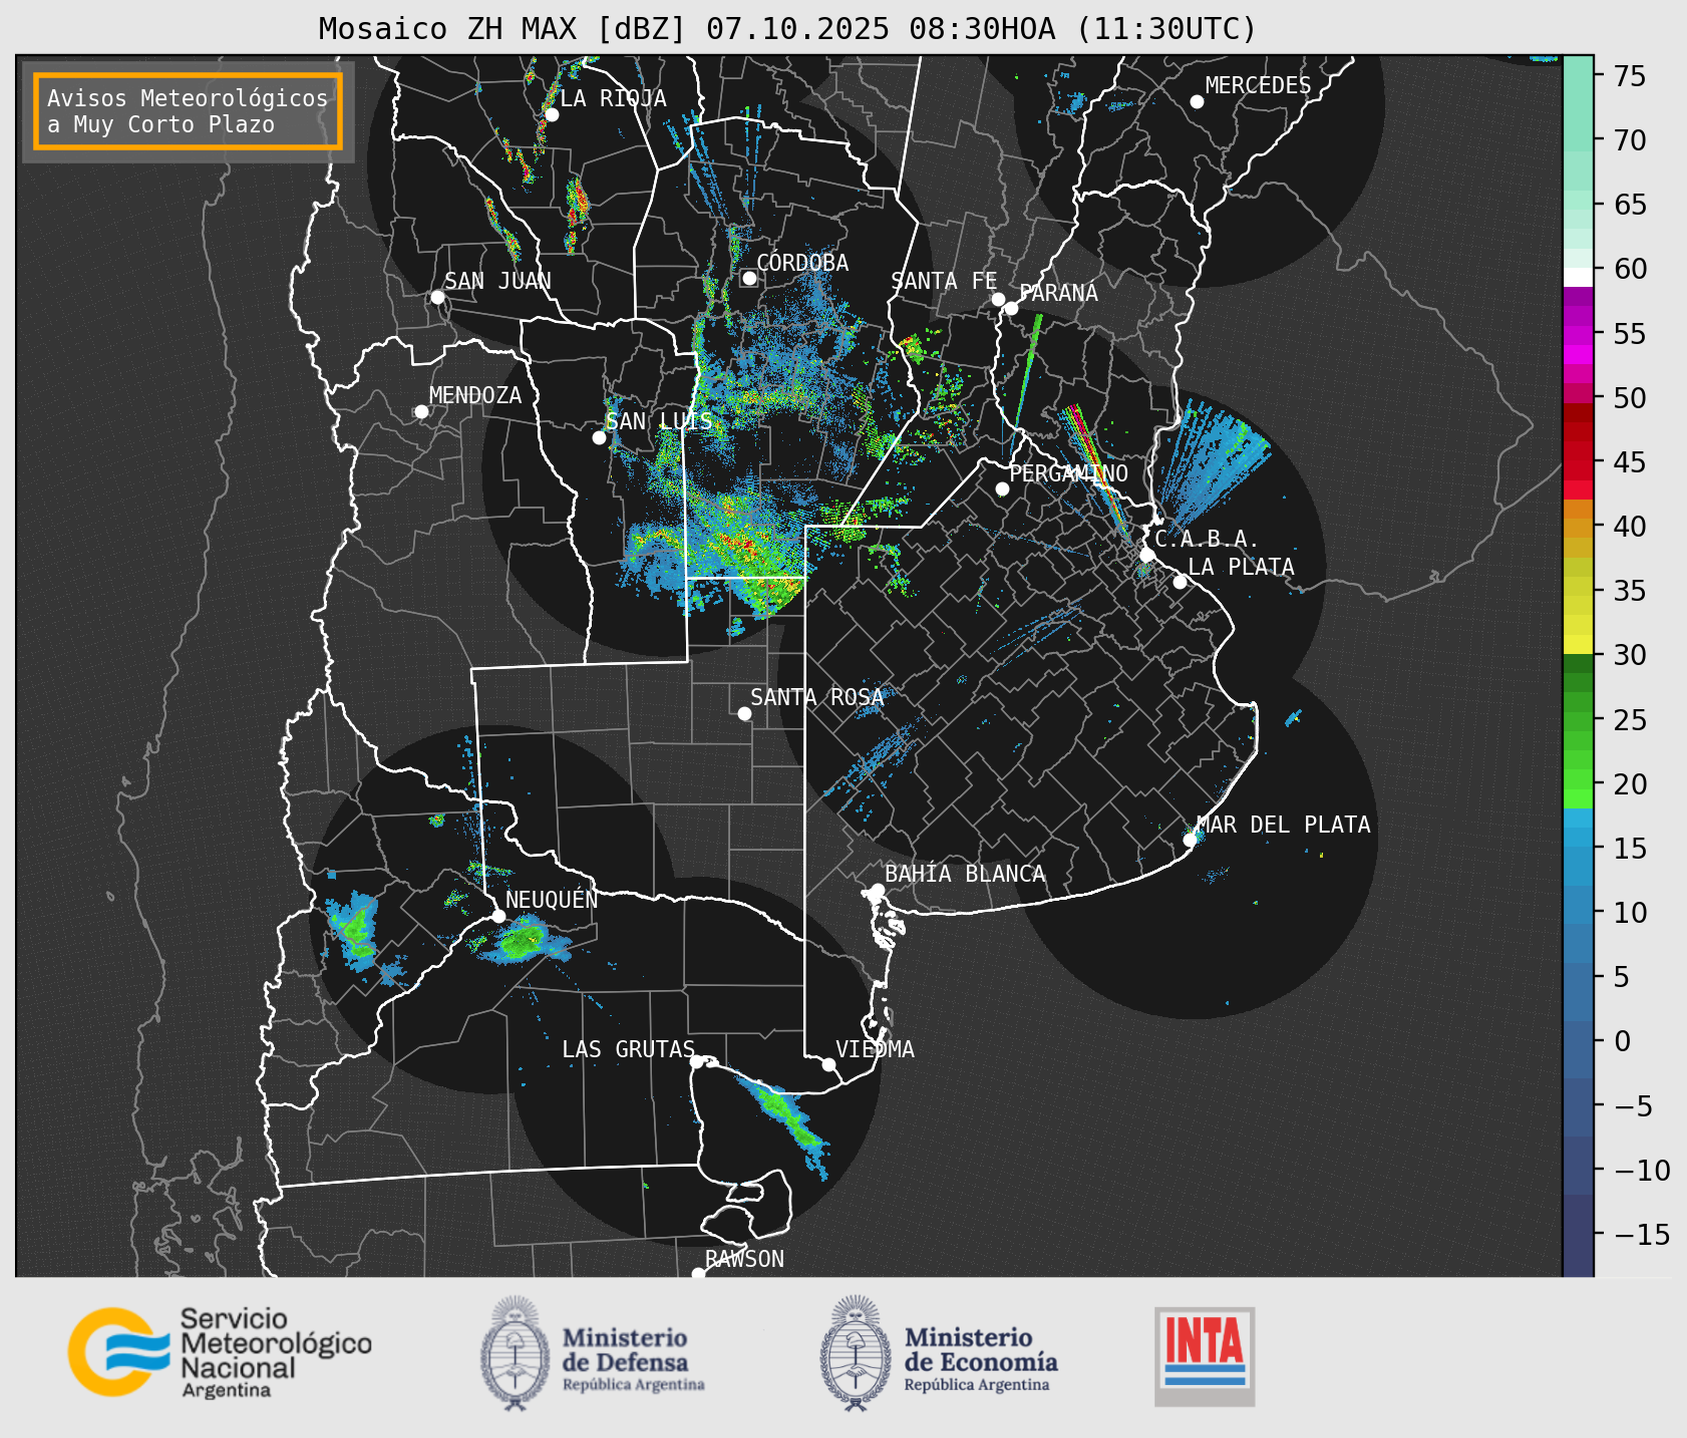Select the San Juan city marker dot

[x=437, y=297]
